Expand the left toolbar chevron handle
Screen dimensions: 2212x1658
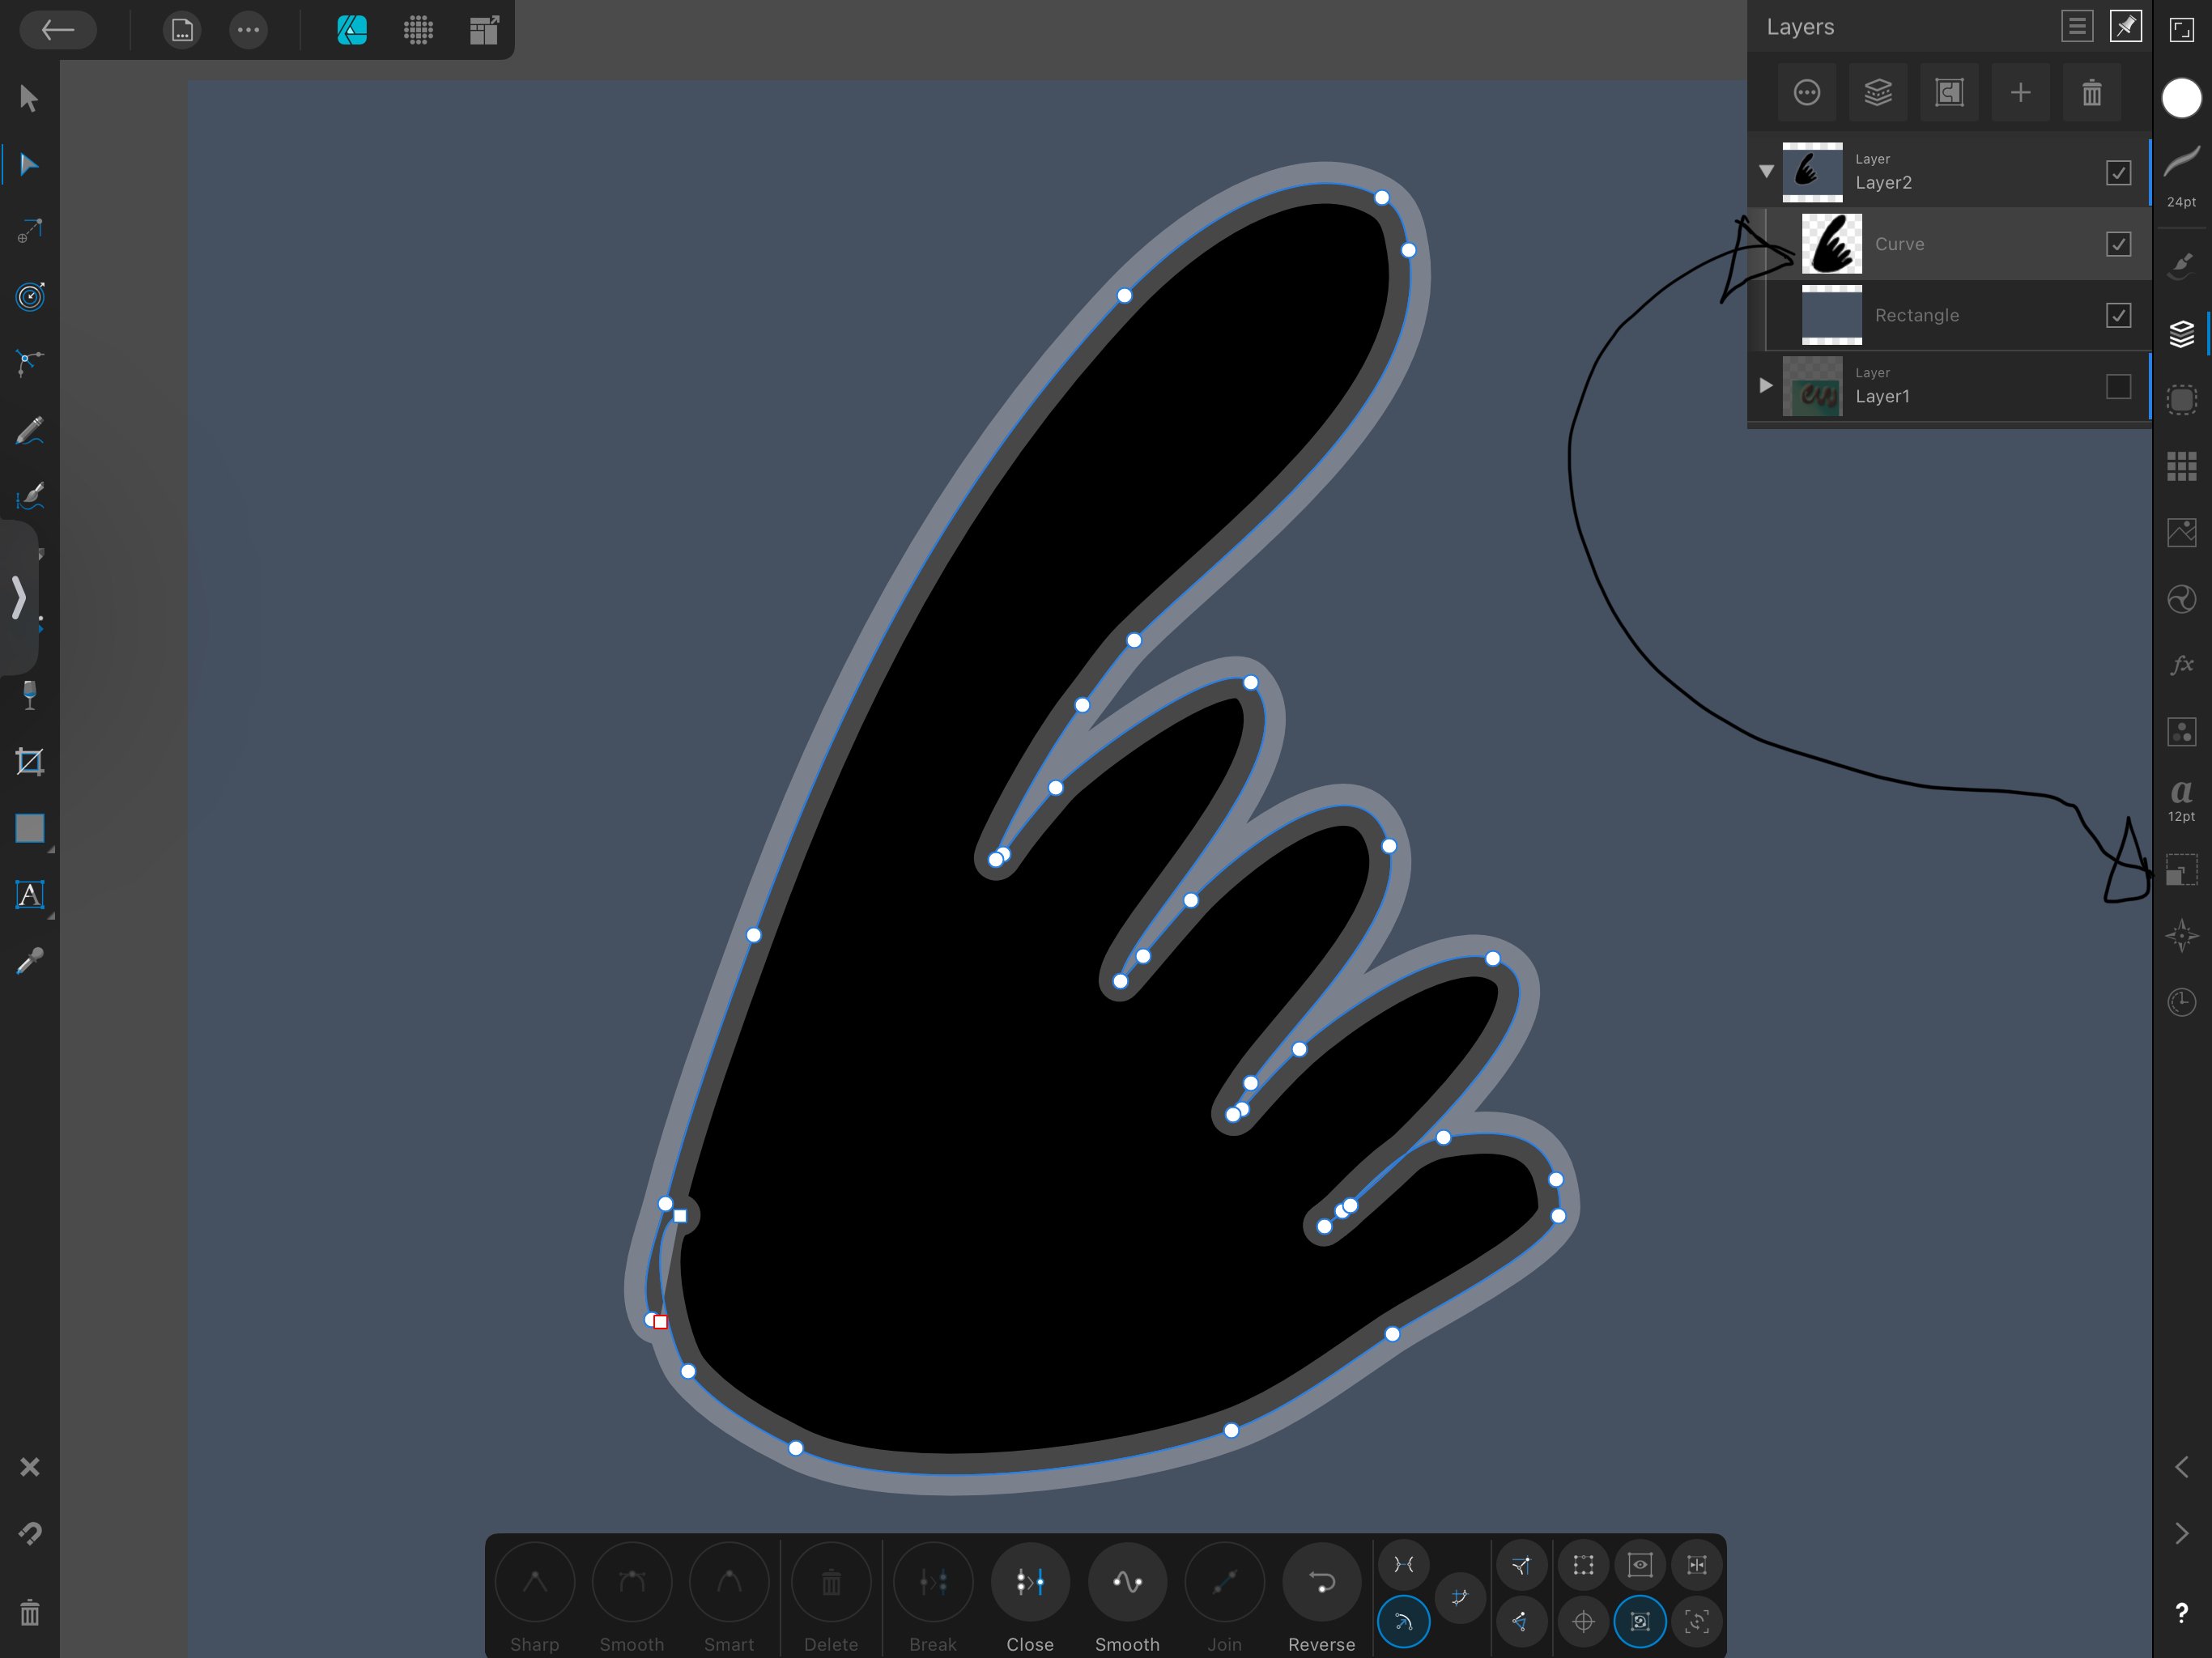pos(18,597)
